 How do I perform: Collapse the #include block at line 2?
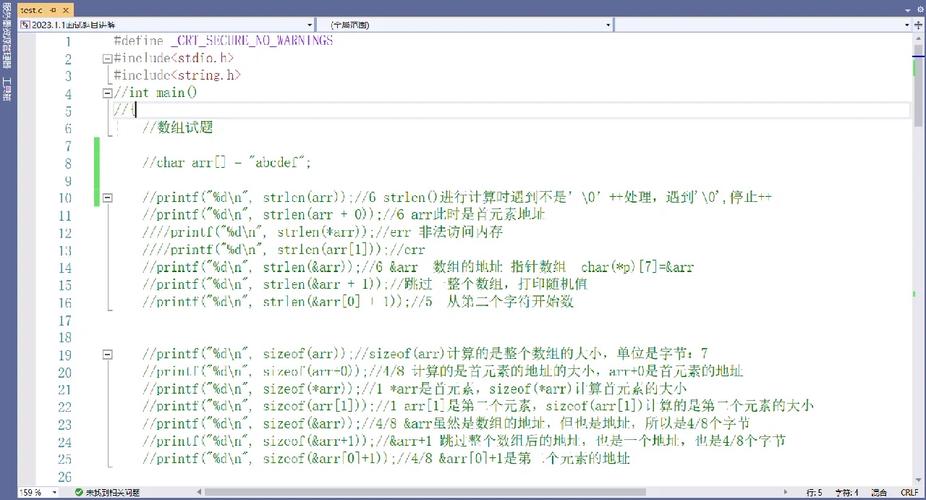(106, 59)
